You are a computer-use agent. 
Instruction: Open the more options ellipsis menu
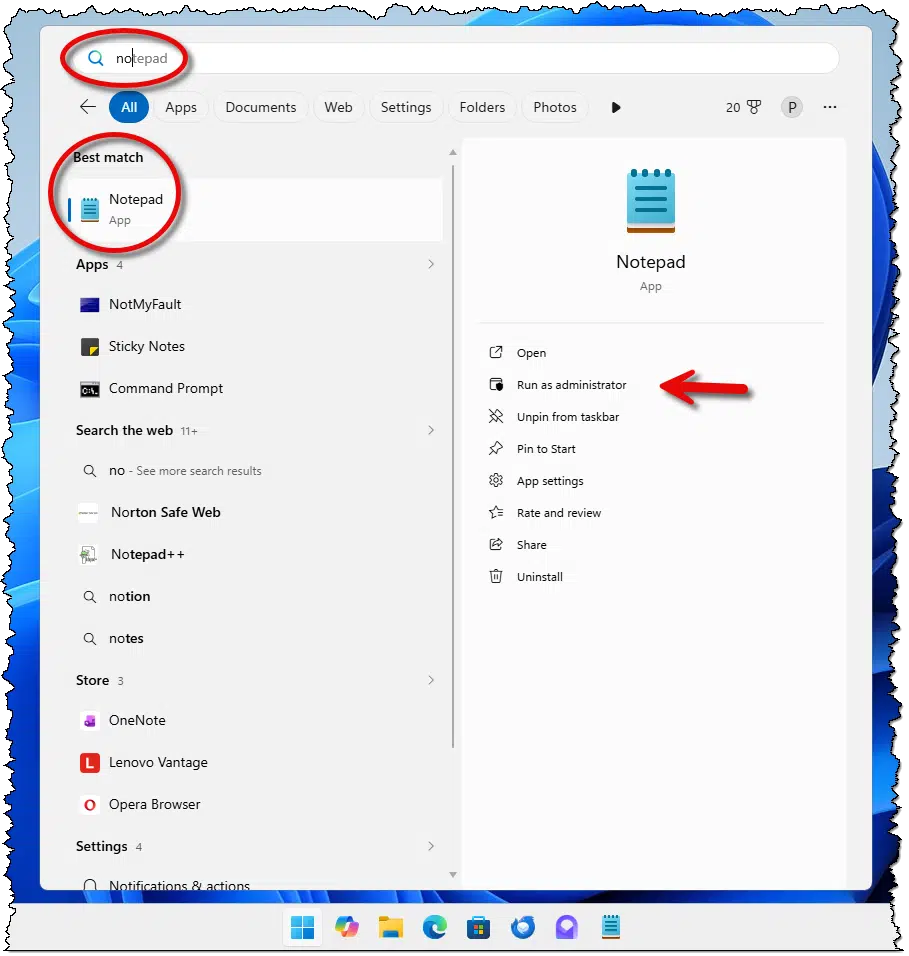[x=829, y=107]
